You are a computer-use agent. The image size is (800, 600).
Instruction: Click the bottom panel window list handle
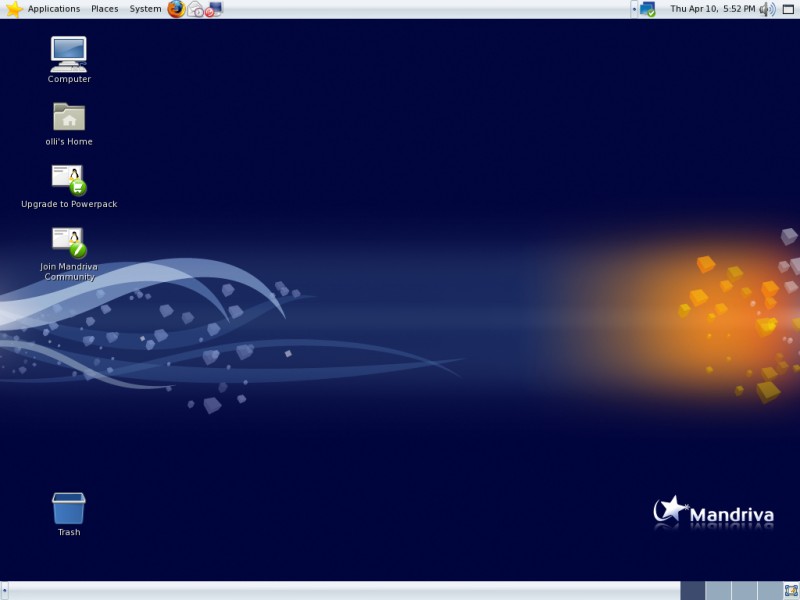tap(5, 591)
